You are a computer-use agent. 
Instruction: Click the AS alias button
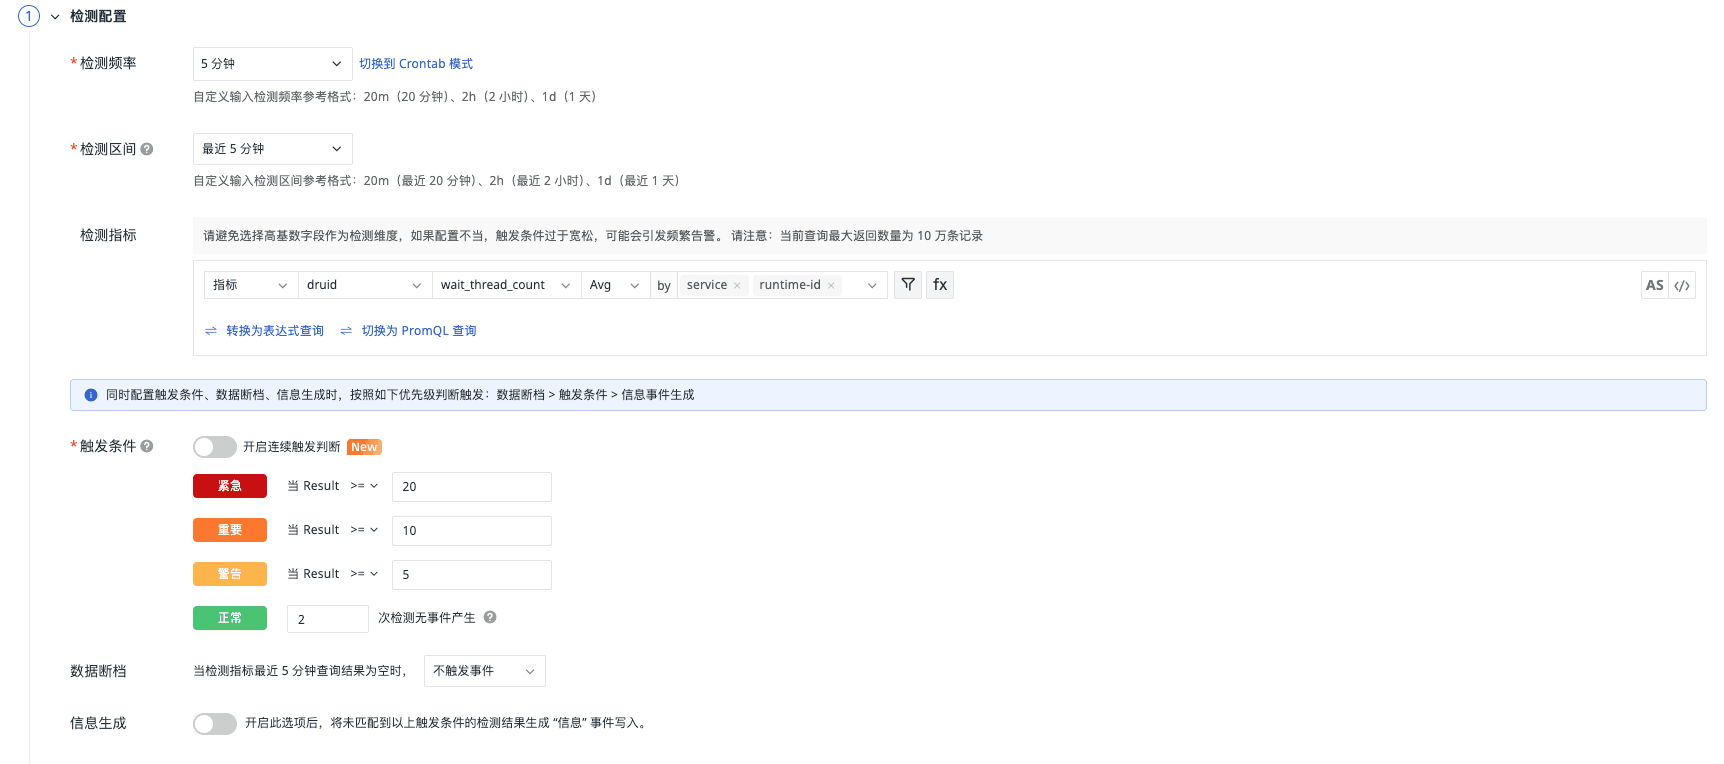point(1654,285)
